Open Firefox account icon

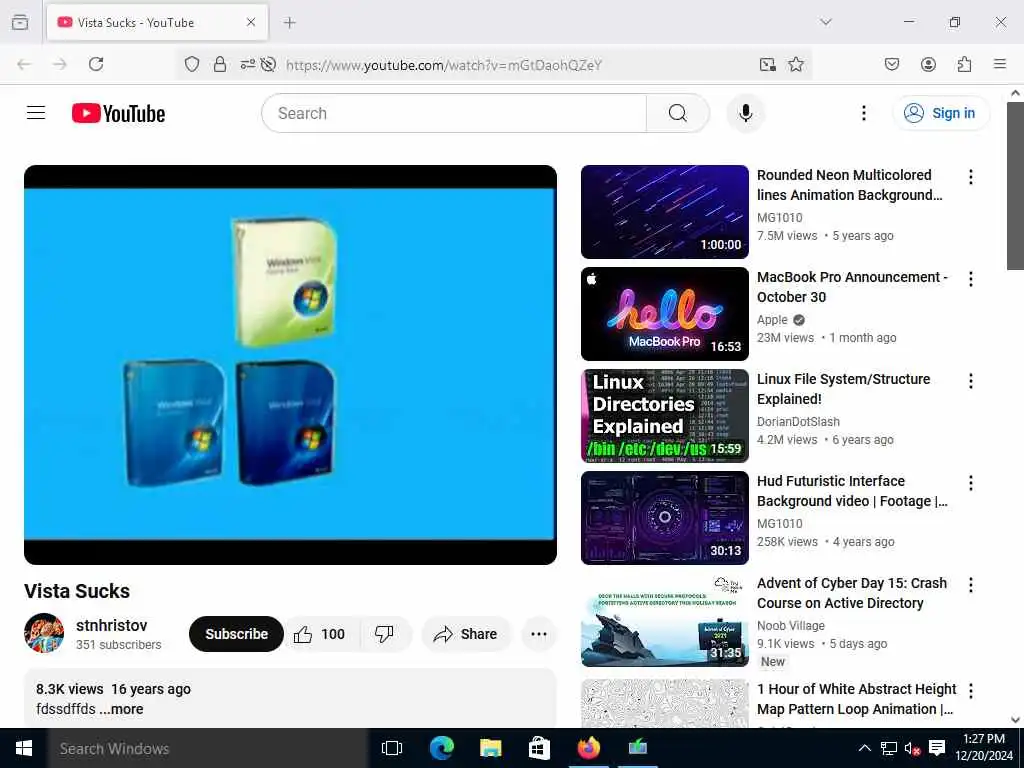coord(928,64)
